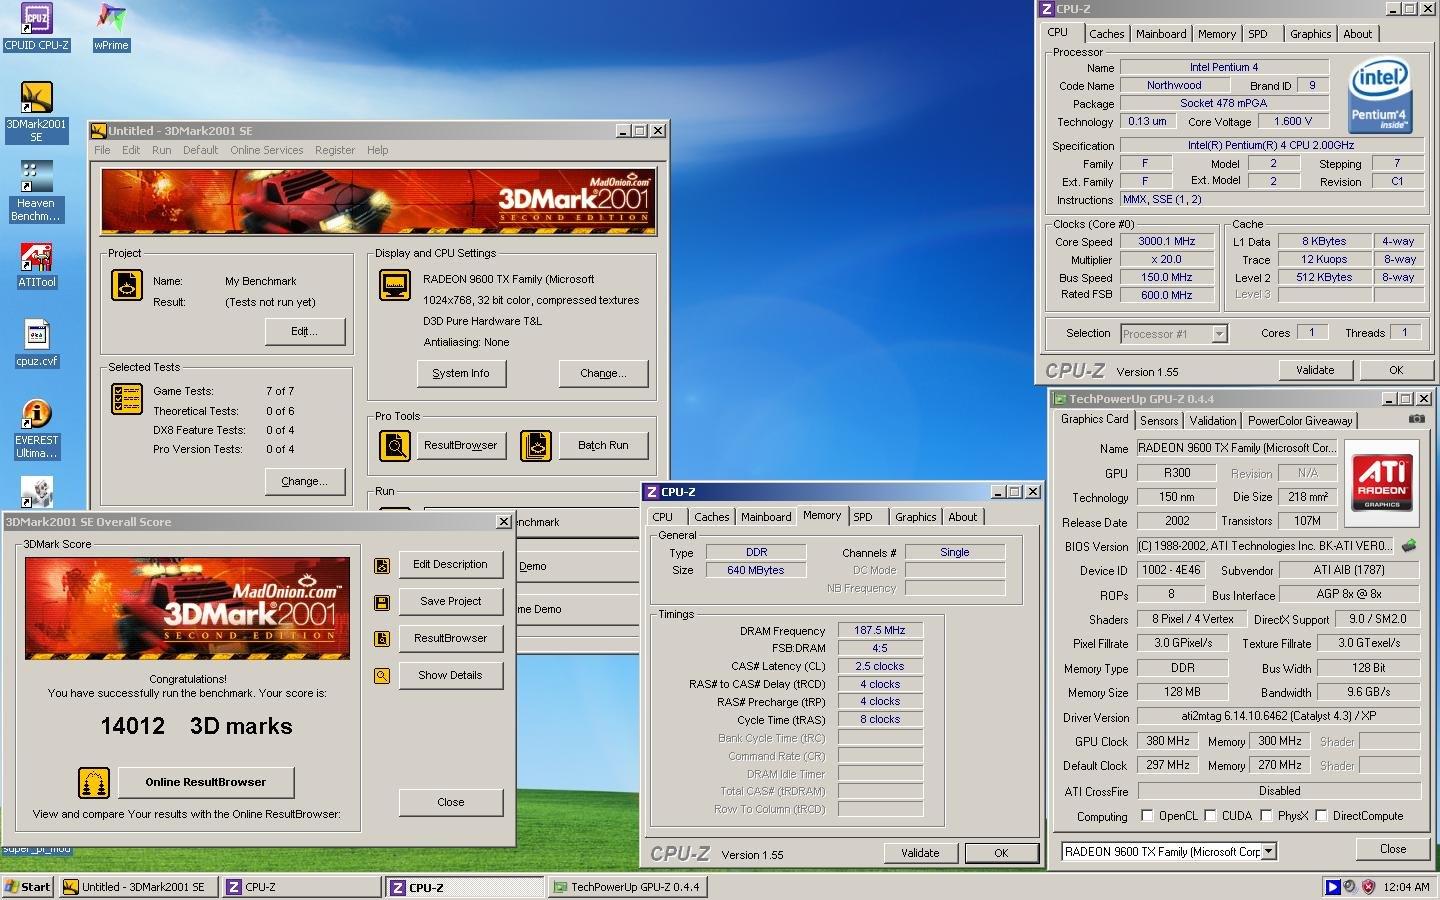Open the Help menu in 3DMark2001

tap(377, 150)
